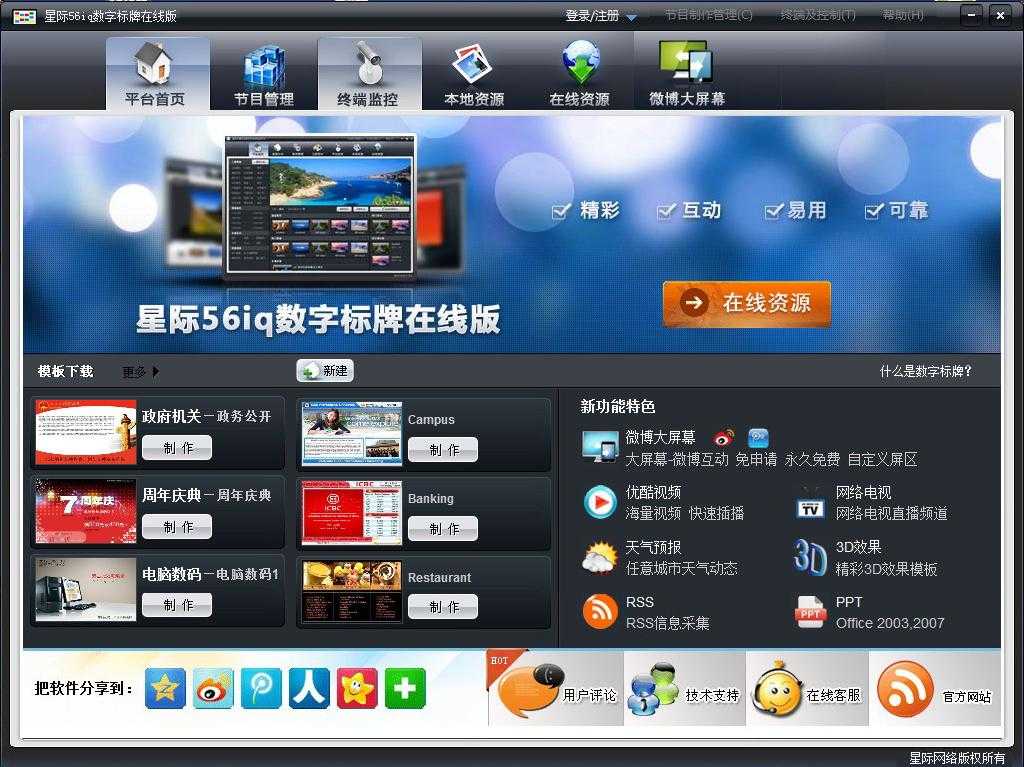
Task: Minimize the 星际56iq window
Action: click(x=972, y=15)
